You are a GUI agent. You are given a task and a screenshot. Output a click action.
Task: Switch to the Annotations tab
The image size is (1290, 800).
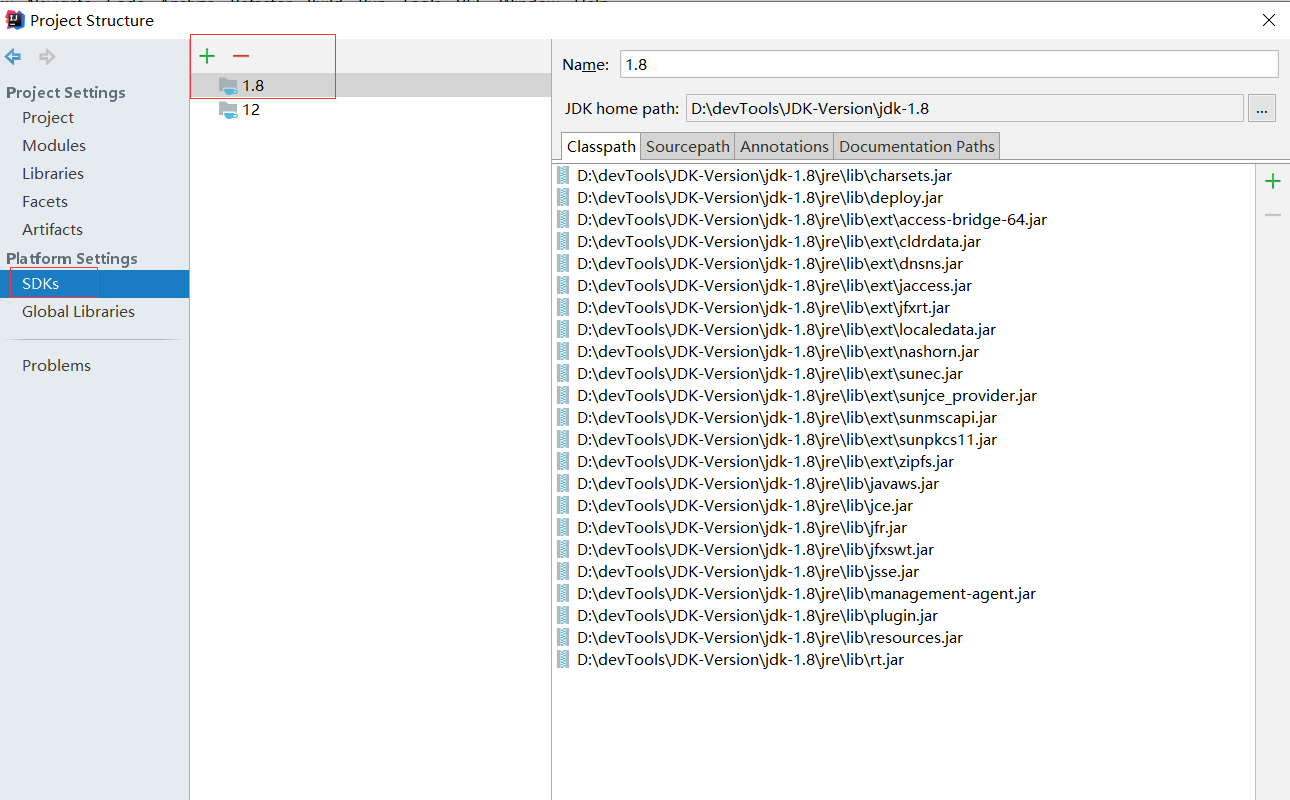[x=784, y=145]
